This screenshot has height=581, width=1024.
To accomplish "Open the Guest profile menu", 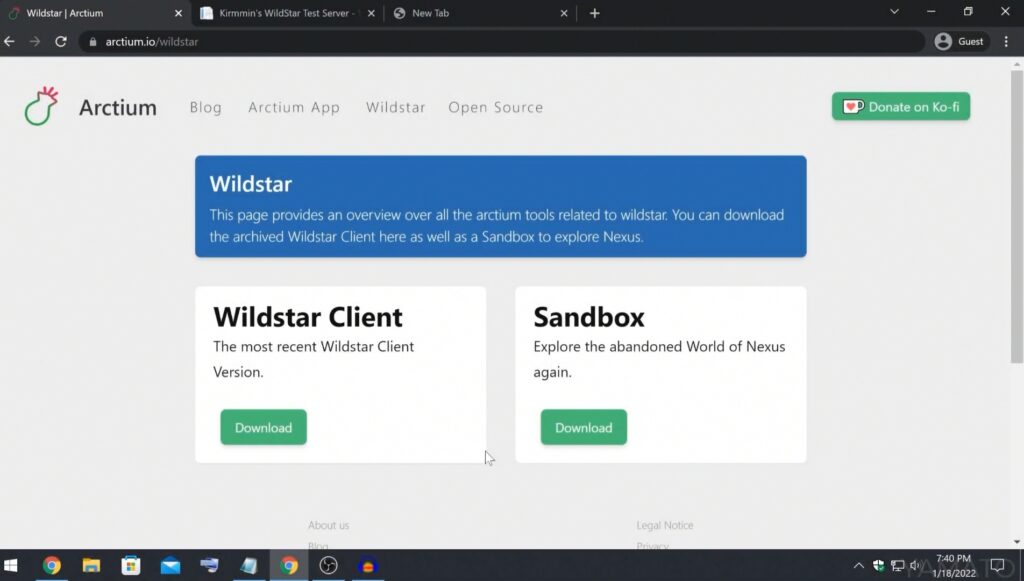I will 959,41.
